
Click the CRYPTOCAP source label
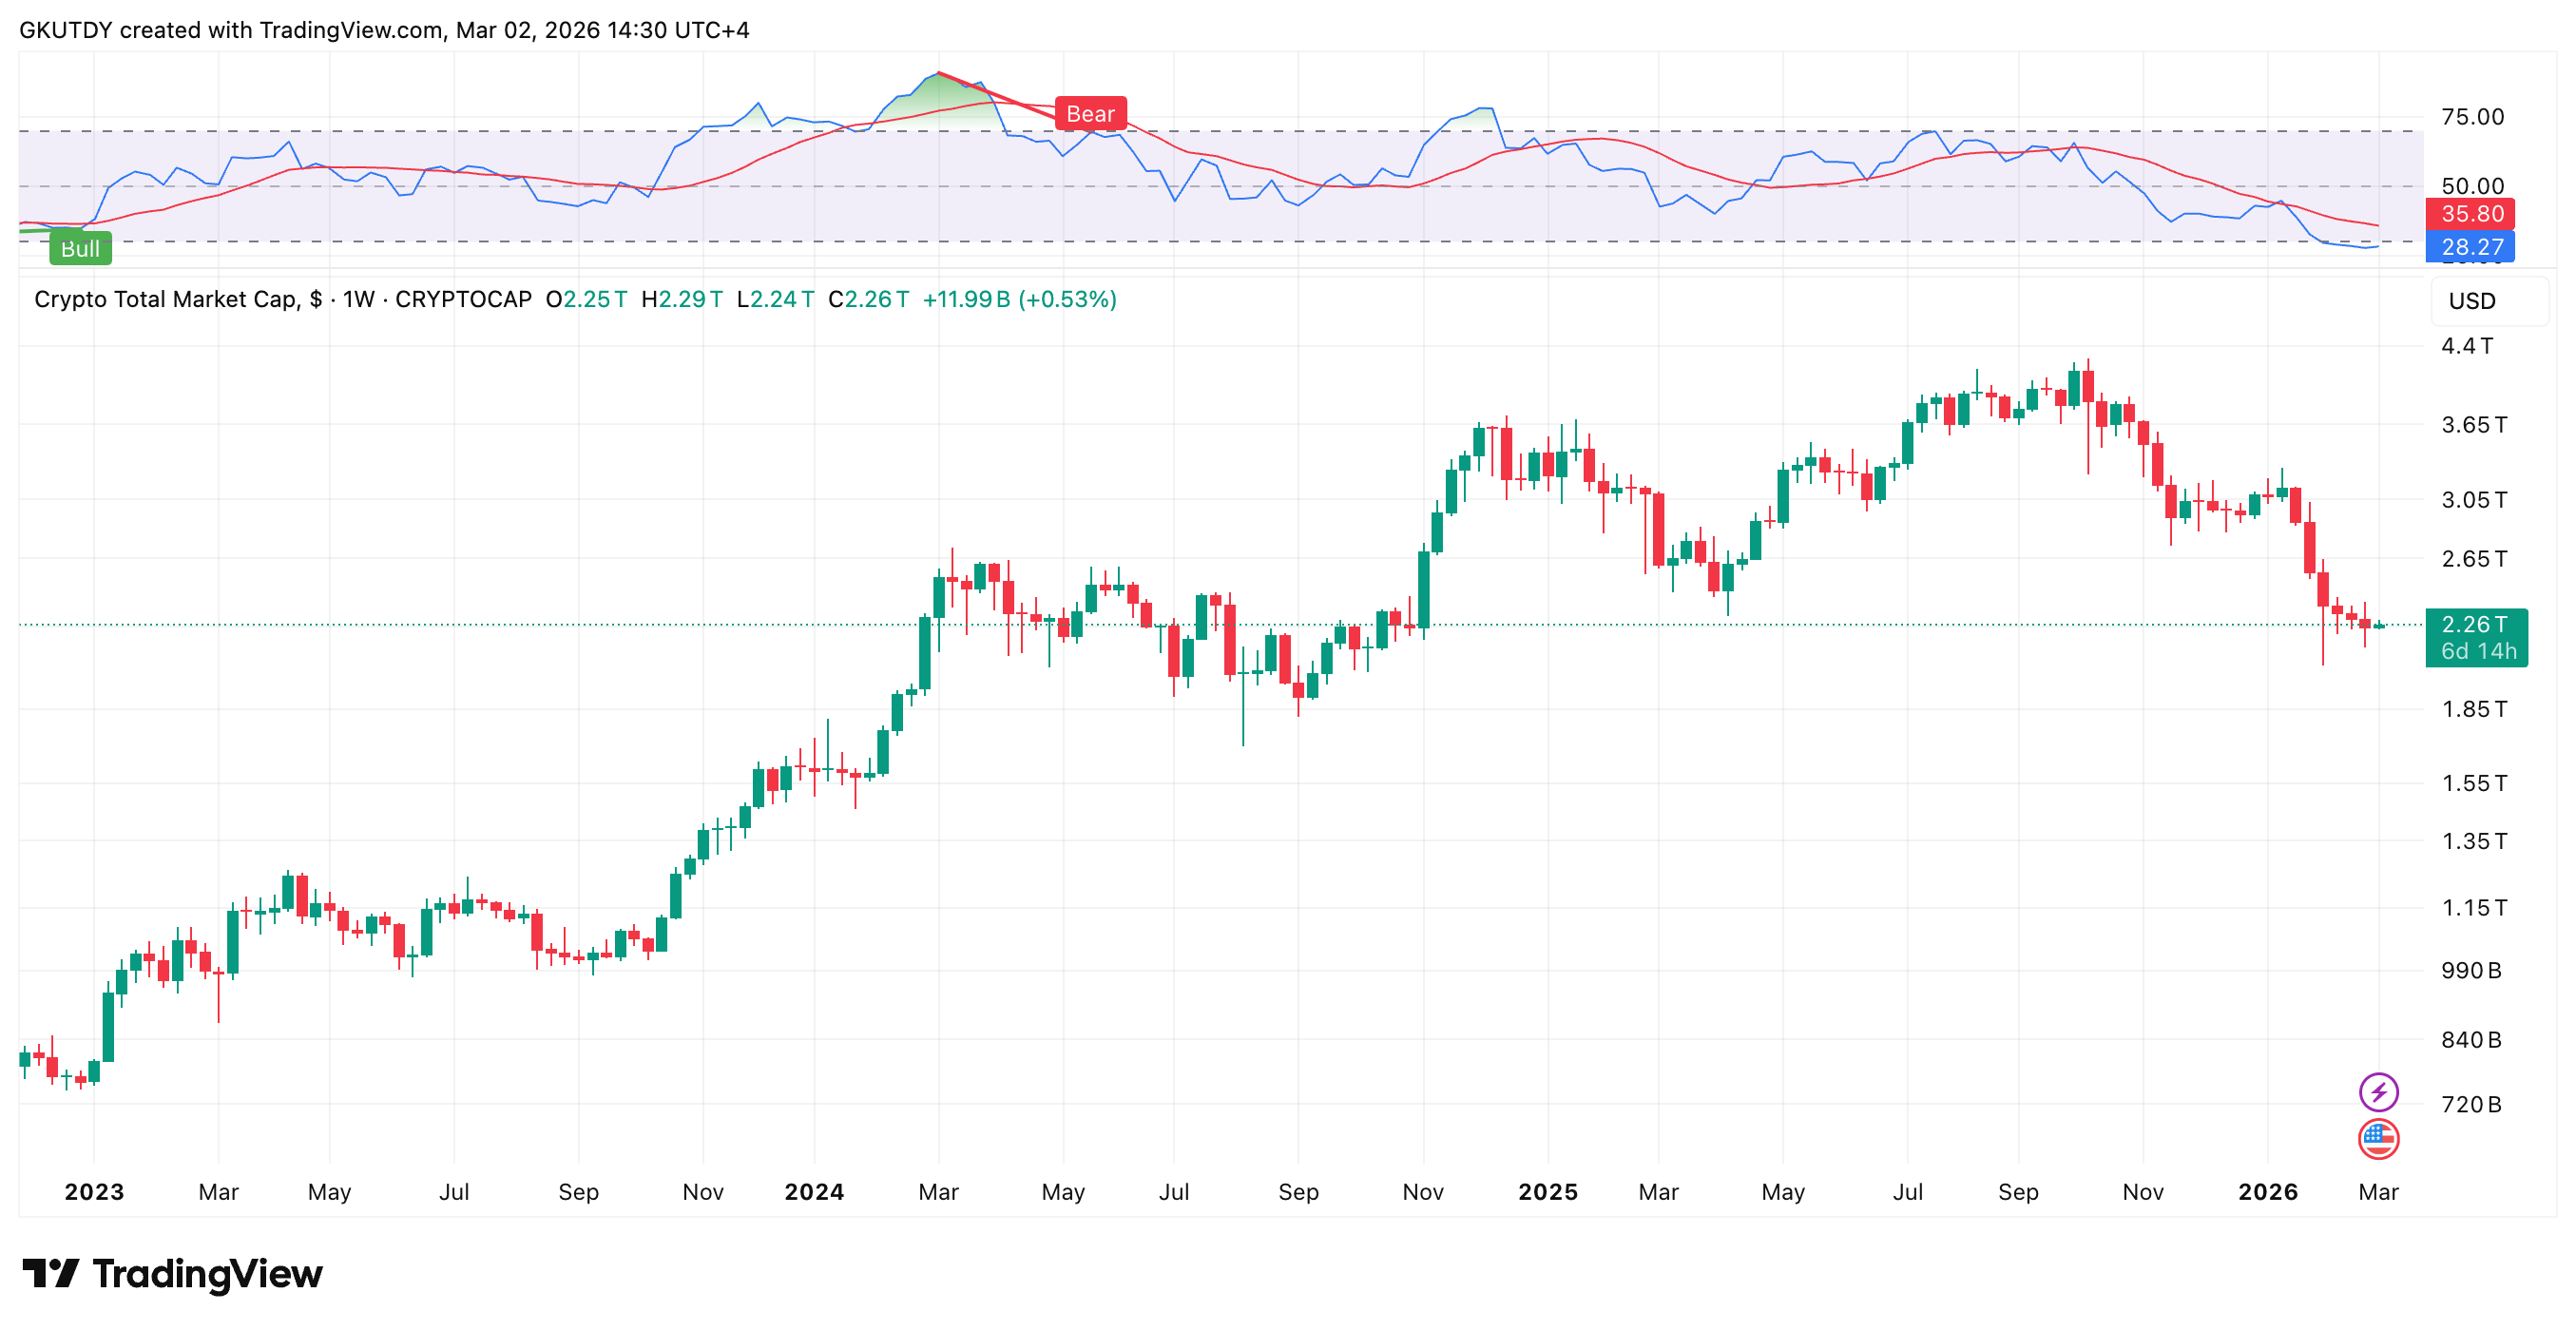(463, 299)
